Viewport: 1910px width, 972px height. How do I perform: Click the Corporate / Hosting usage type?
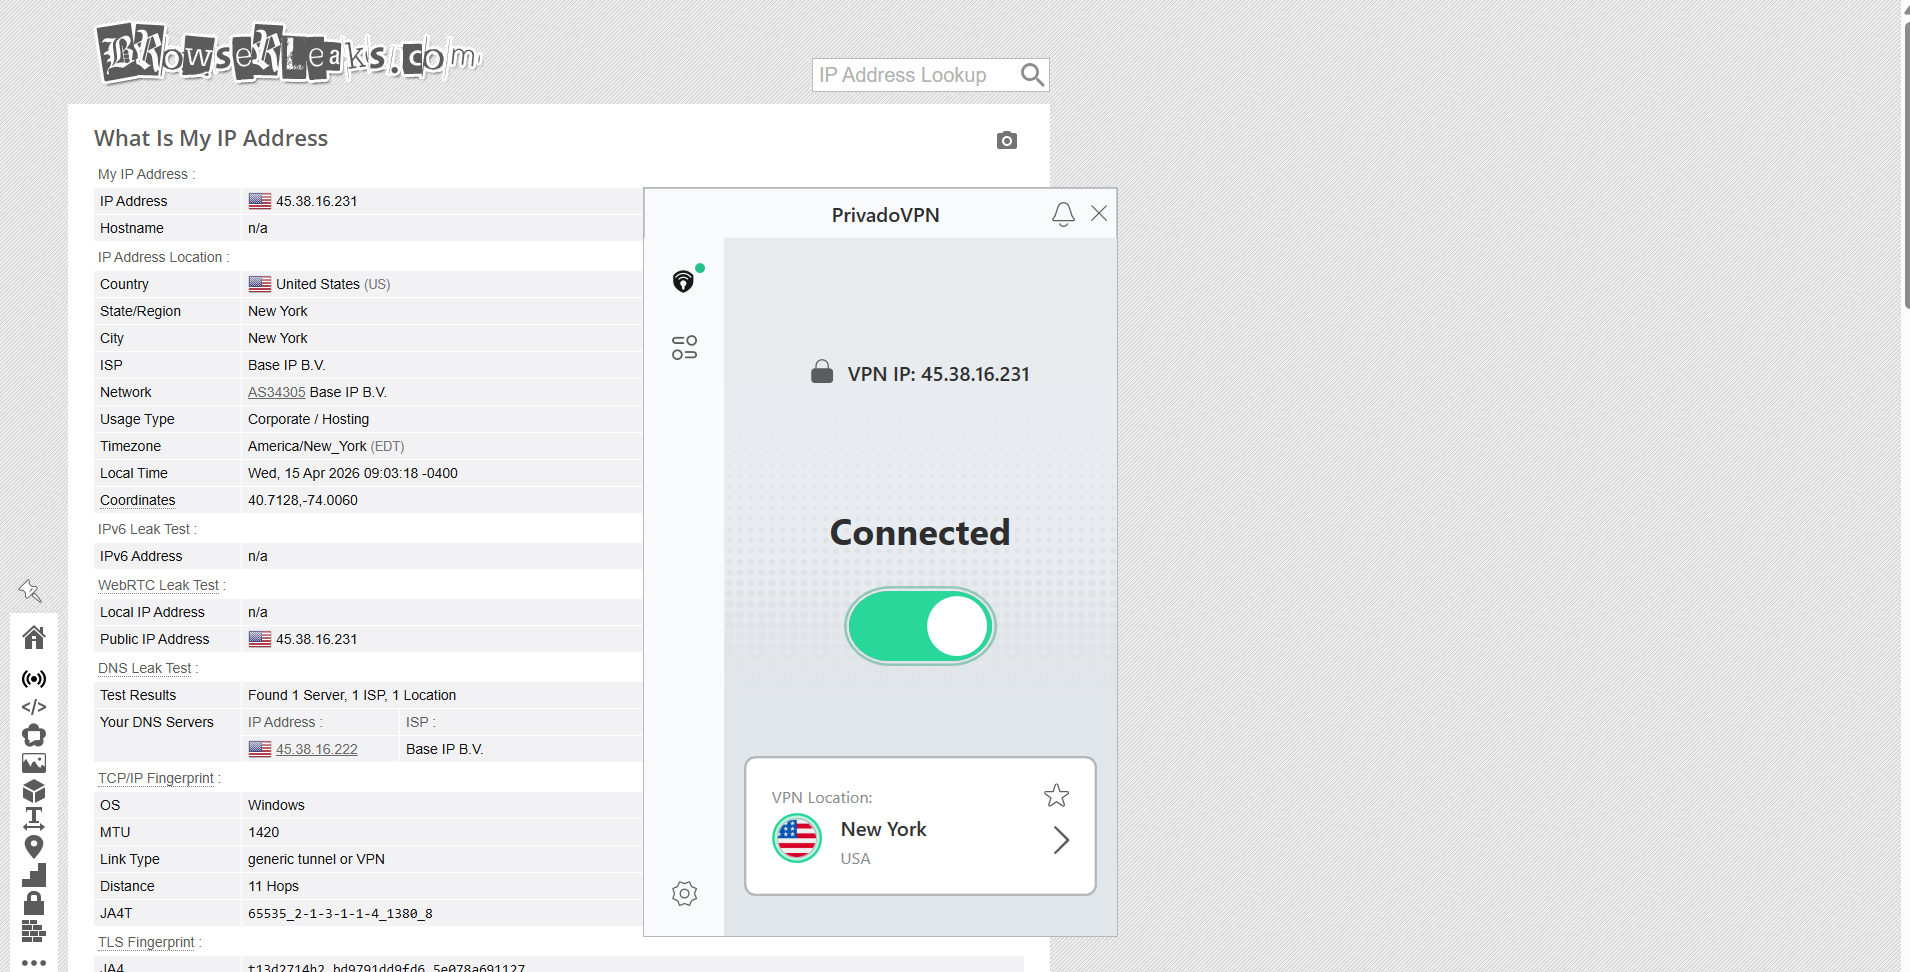click(309, 419)
